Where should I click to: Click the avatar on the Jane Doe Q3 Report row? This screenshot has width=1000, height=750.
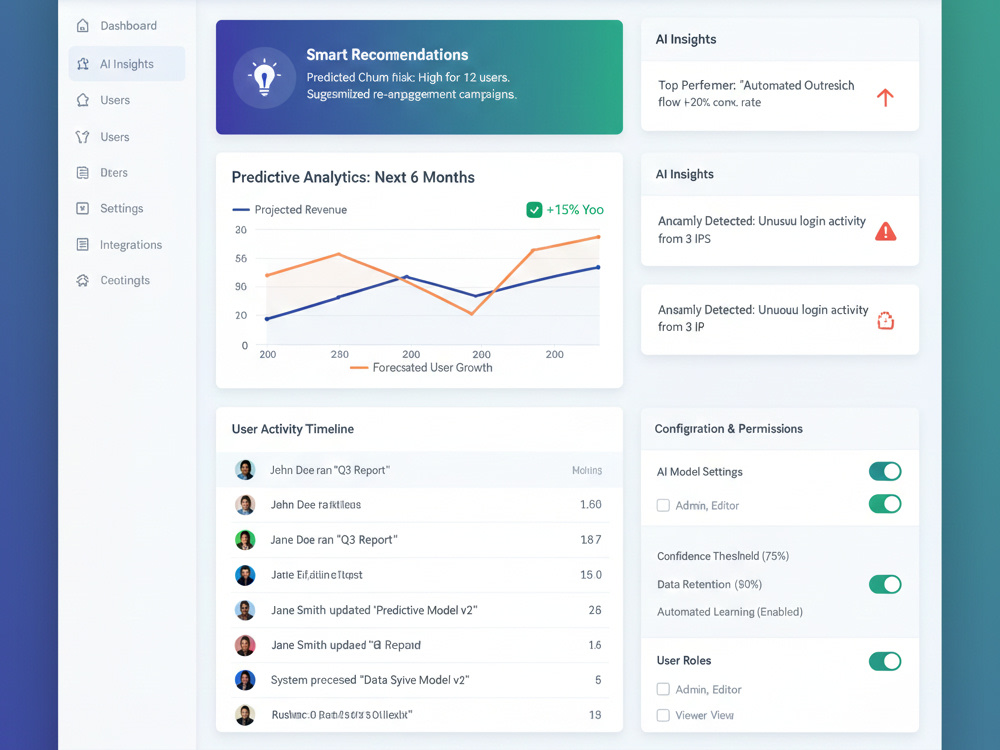(245, 540)
